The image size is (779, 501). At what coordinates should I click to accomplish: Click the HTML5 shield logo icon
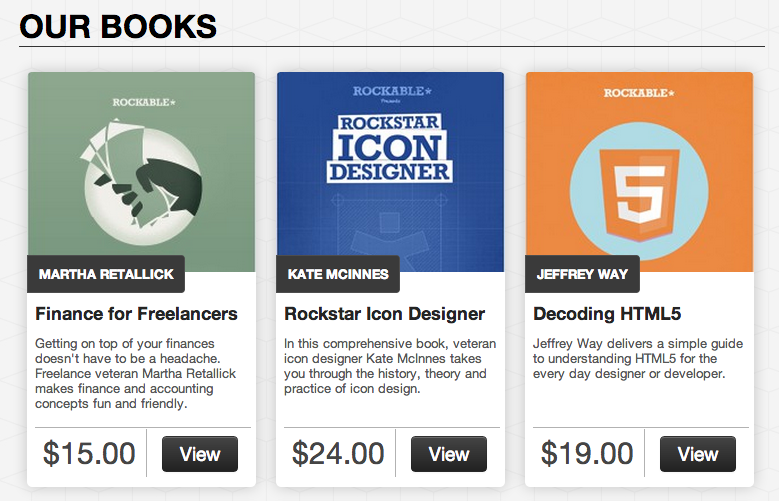pos(639,194)
